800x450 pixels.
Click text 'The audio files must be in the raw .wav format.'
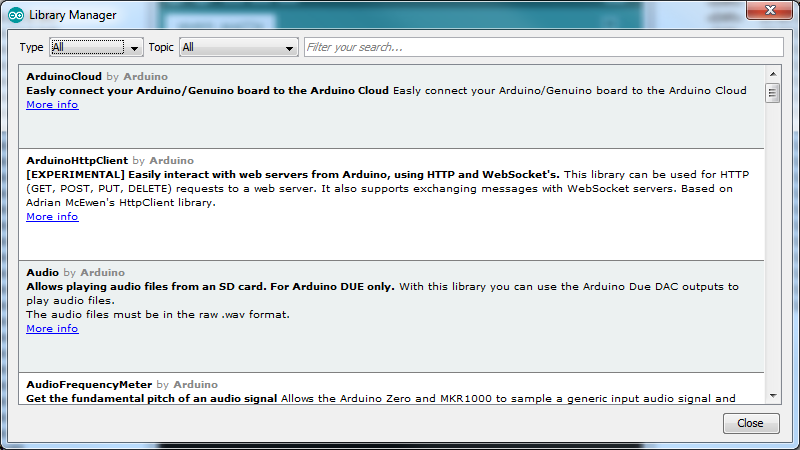tap(158, 315)
